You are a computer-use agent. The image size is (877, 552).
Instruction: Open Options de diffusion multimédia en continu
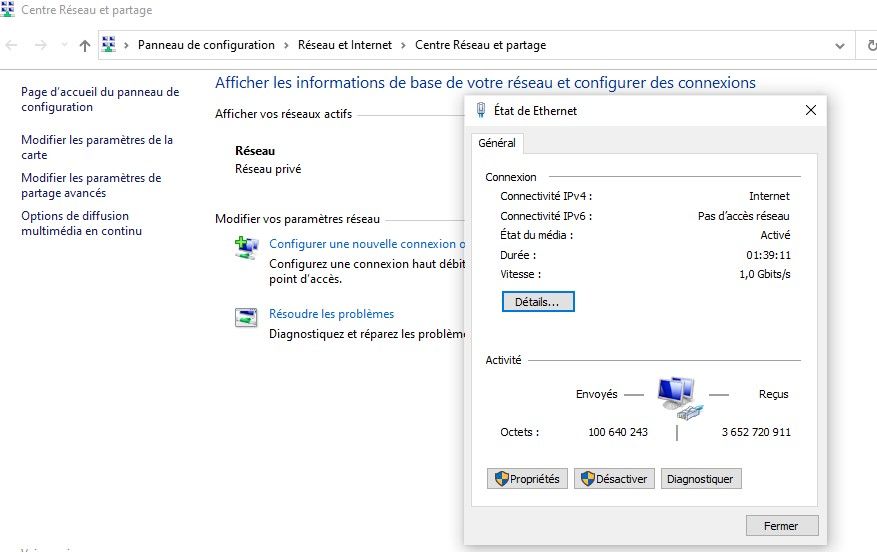point(82,223)
